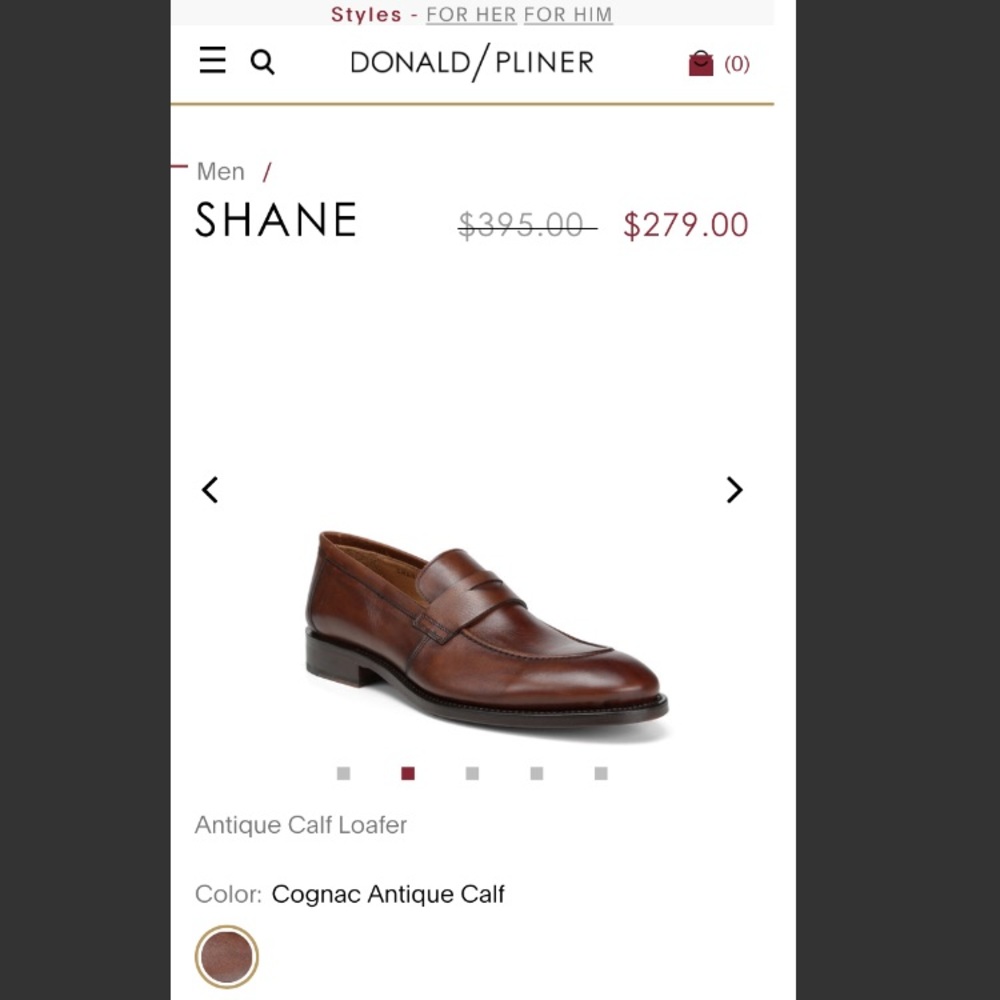The width and height of the screenshot is (1000, 1000).
Task: Open the hamburger navigation menu
Action: (x=212, y=61)
